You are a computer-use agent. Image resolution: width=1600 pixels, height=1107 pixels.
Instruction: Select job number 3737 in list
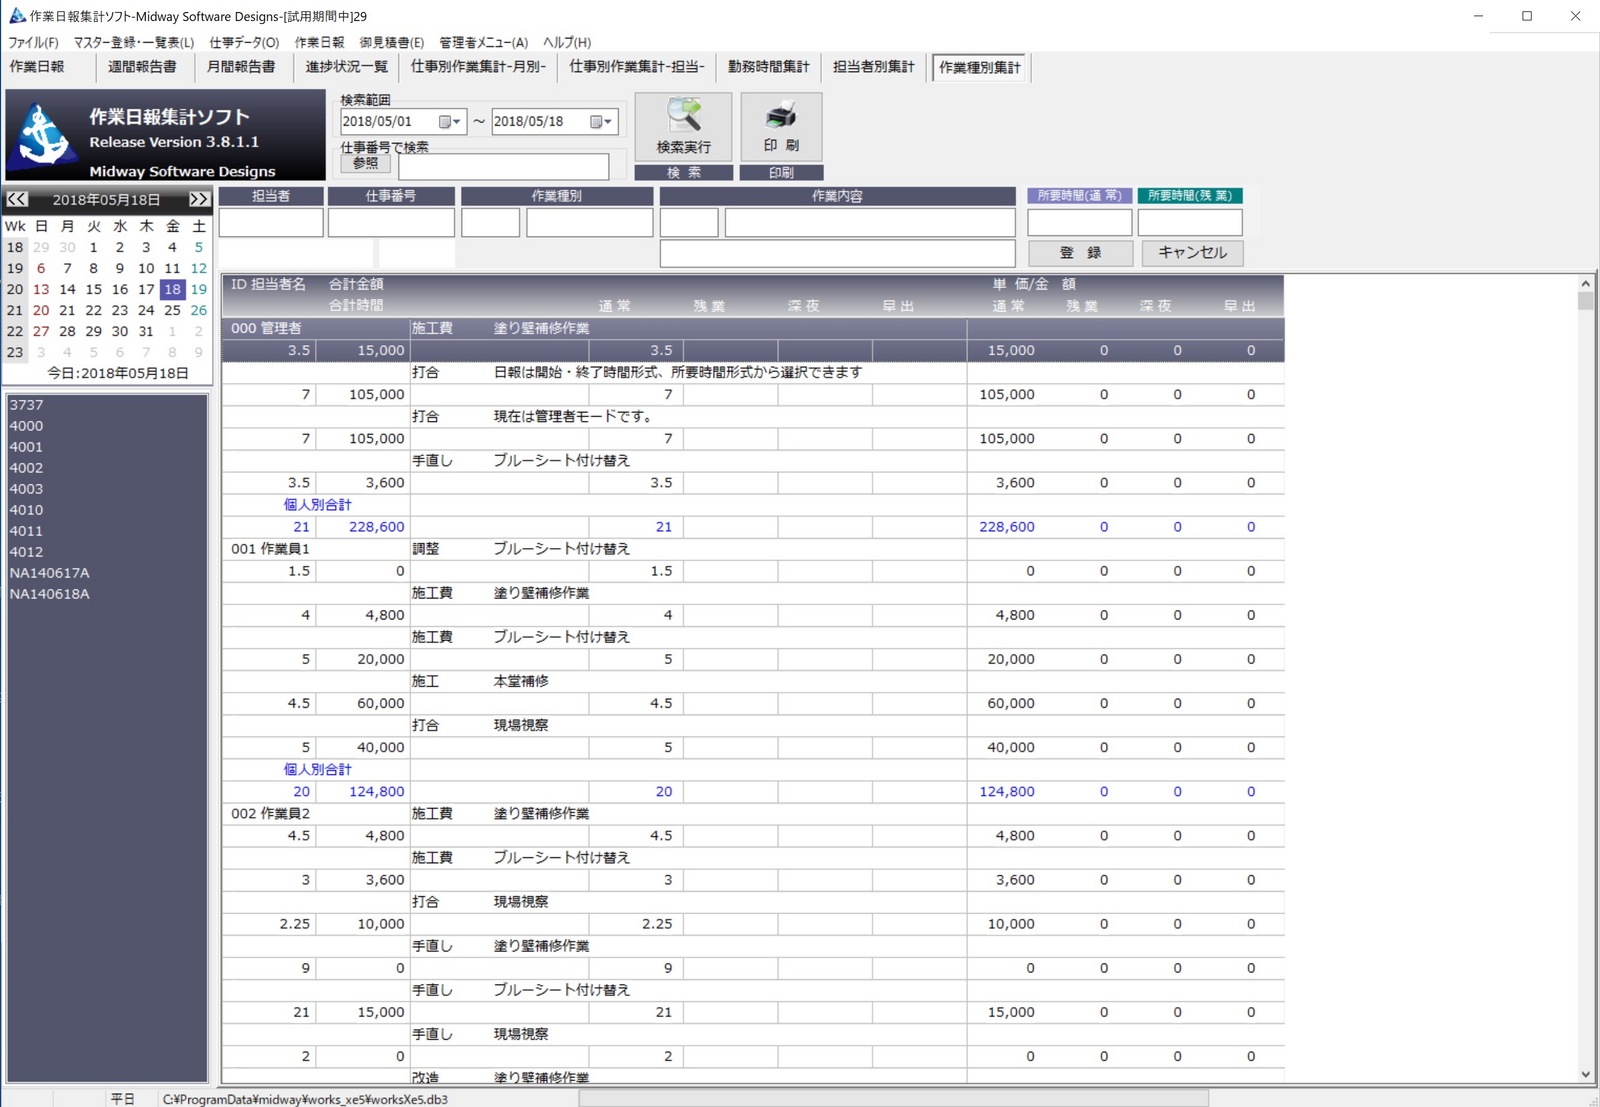(107, 405)
